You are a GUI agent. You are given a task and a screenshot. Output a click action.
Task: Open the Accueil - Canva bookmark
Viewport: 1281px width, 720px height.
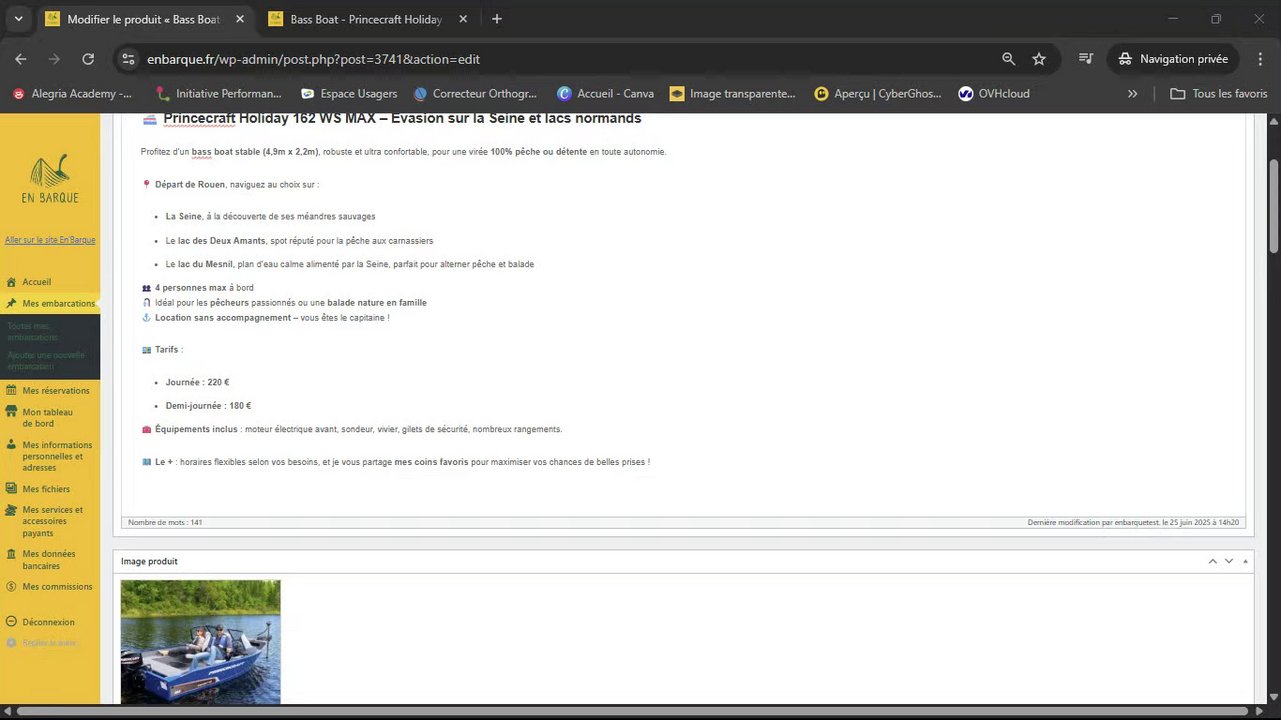pyautogui.click(x=606, y=94)
